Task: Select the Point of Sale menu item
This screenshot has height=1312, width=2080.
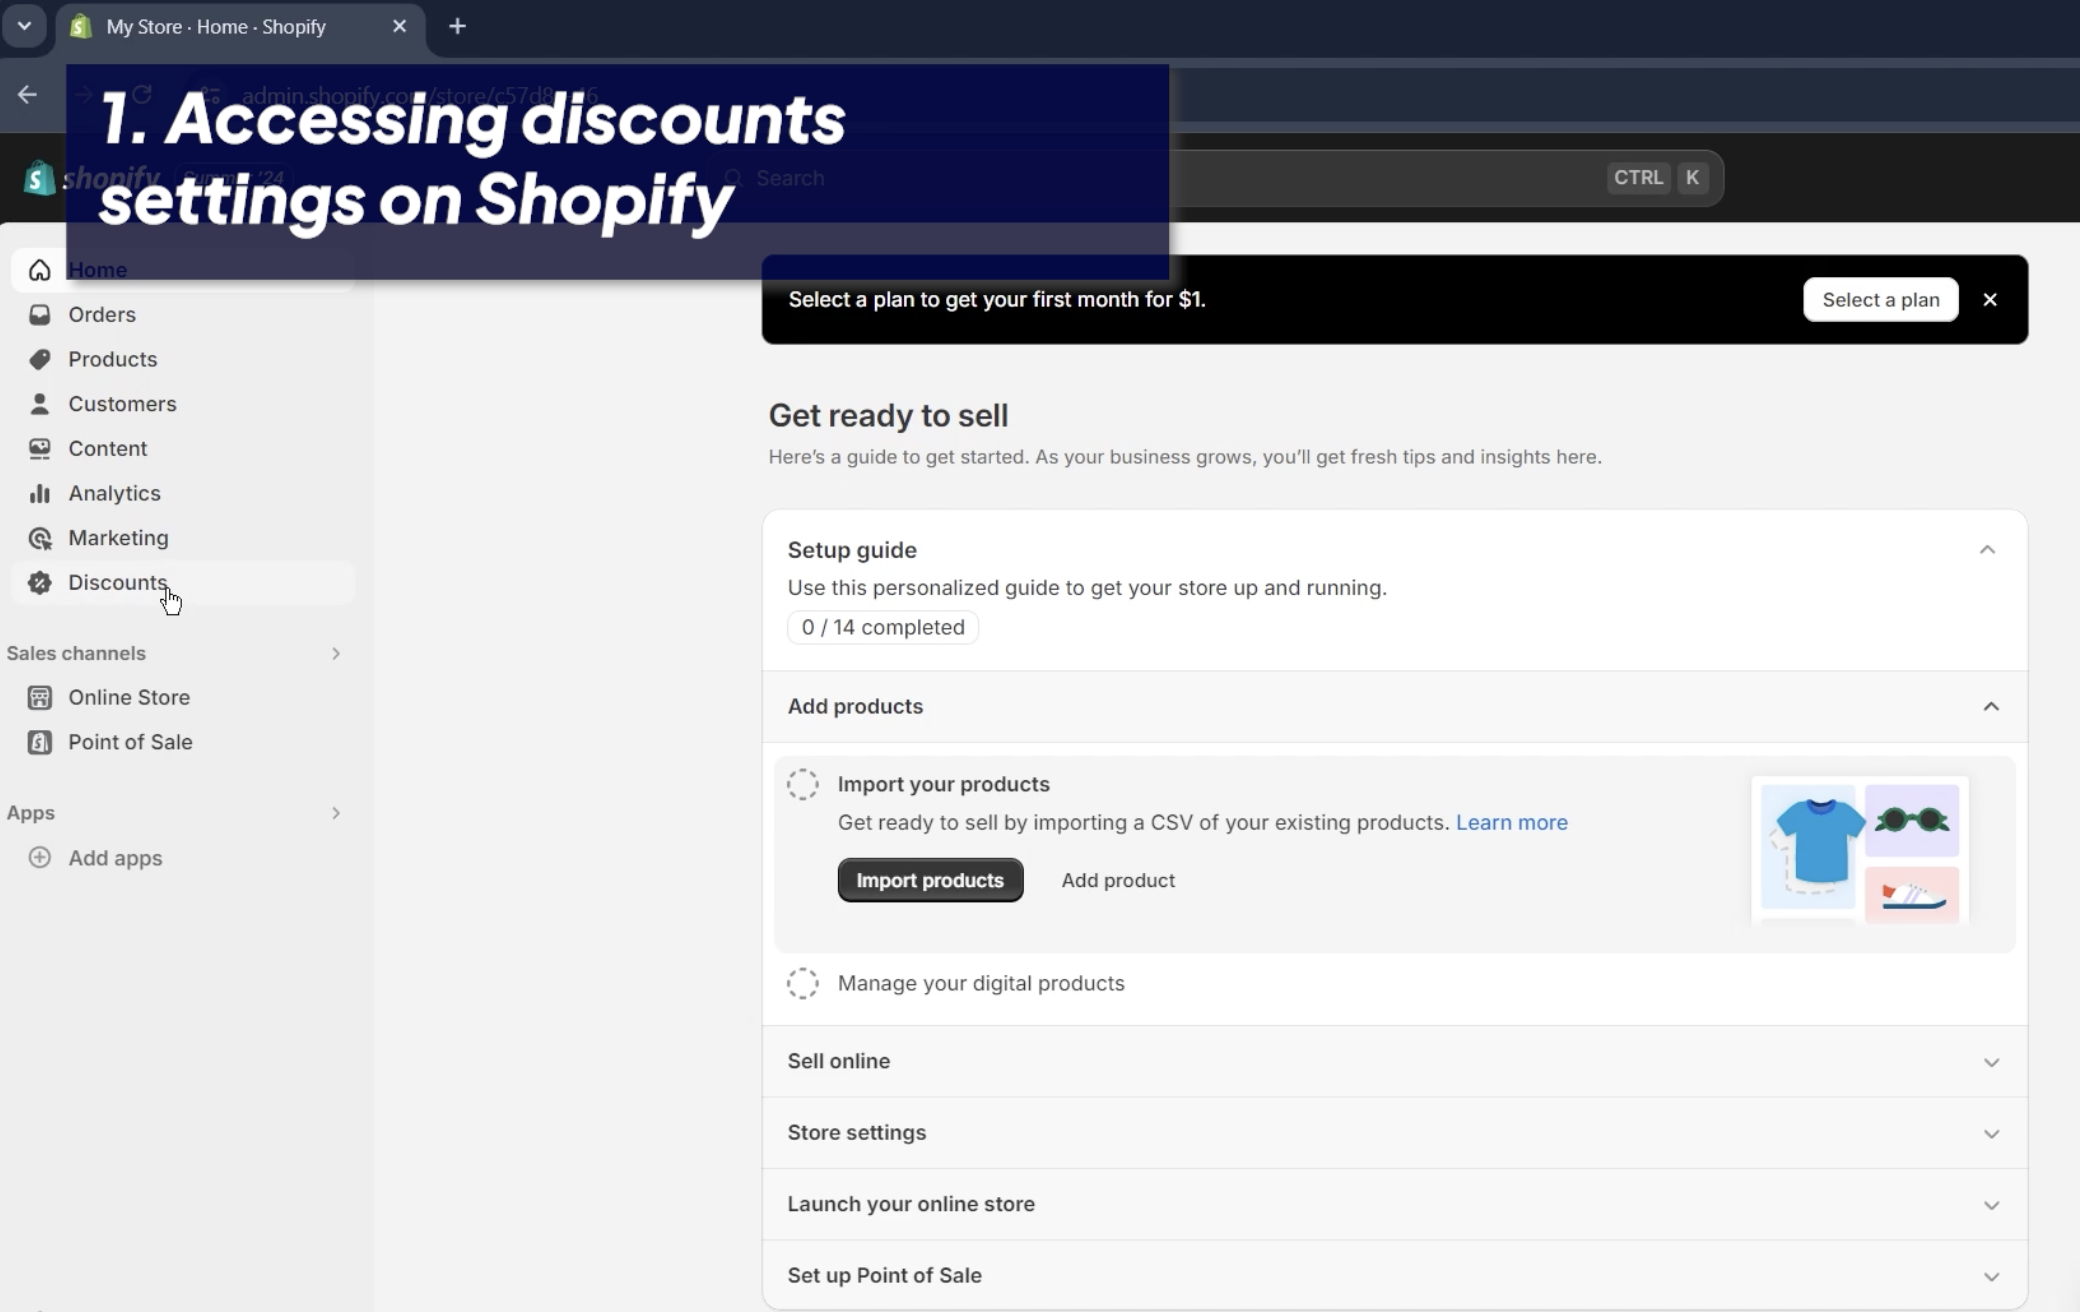Action: (x=130, y=741)
